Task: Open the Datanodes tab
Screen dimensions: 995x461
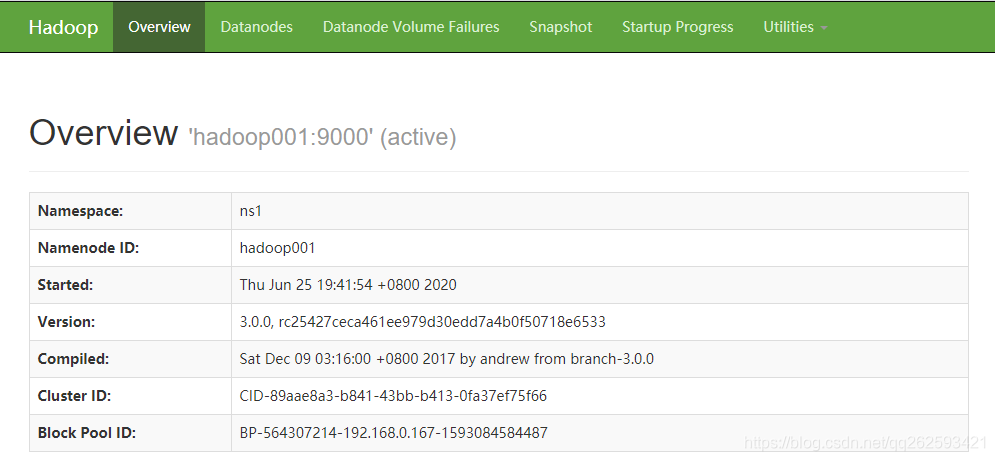Action: [x=256, y=27]
